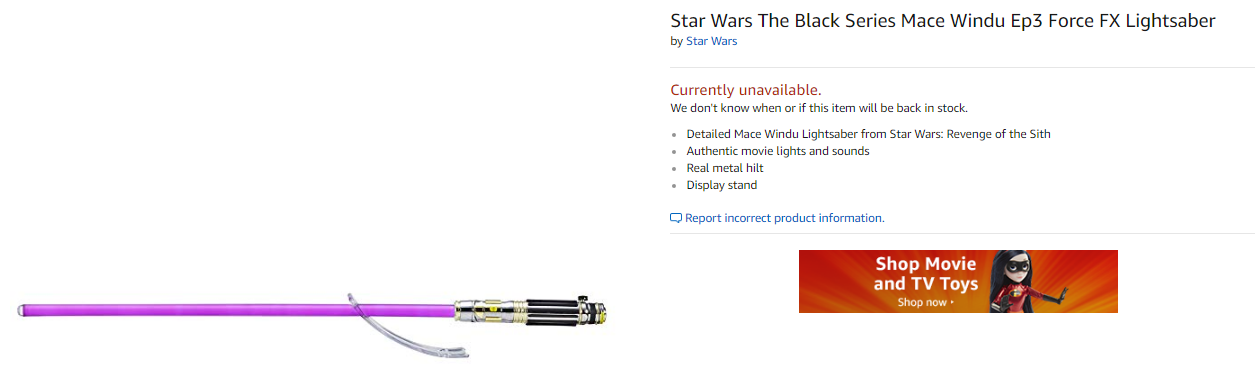1255x389 pixels.
Task: Click the lightsaber metal hilt in image
Action: click(531, 311)
